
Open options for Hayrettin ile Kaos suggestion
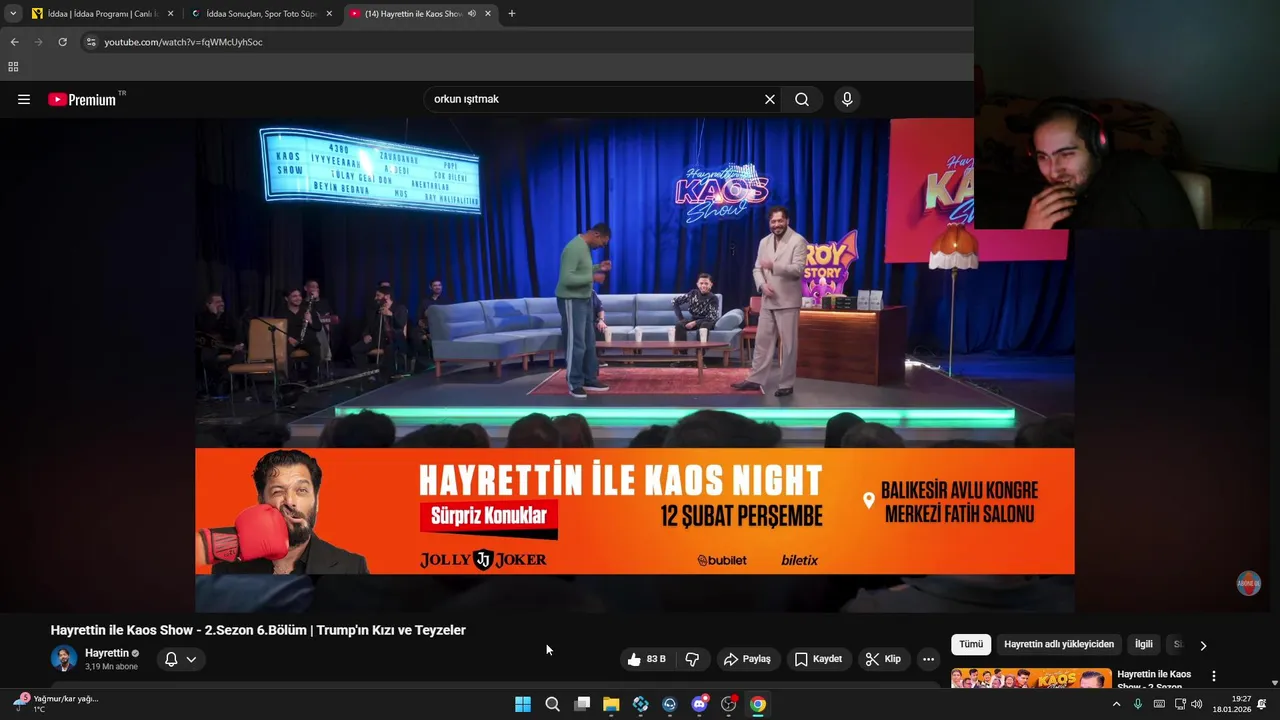(x=1214, y=677)
